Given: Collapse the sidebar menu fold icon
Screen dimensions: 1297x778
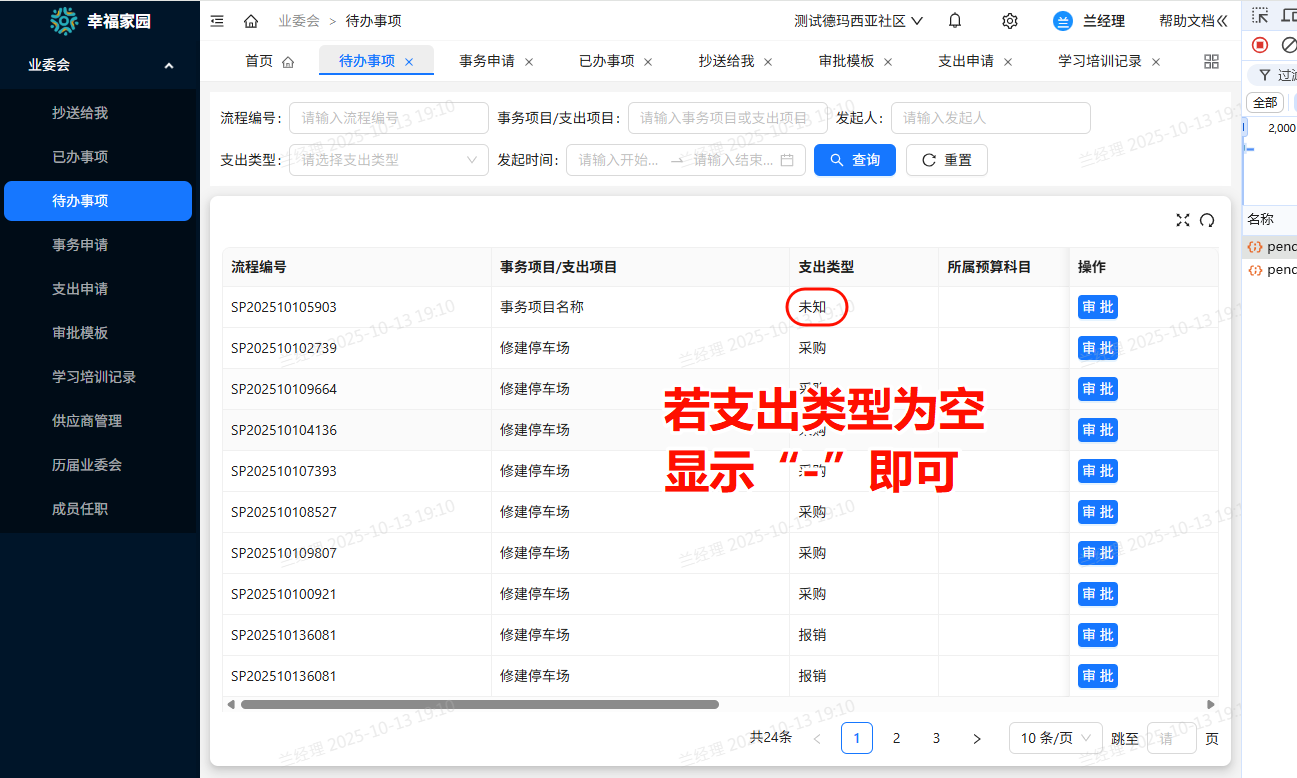Looking at the screenshot, I should coord(218,21).
